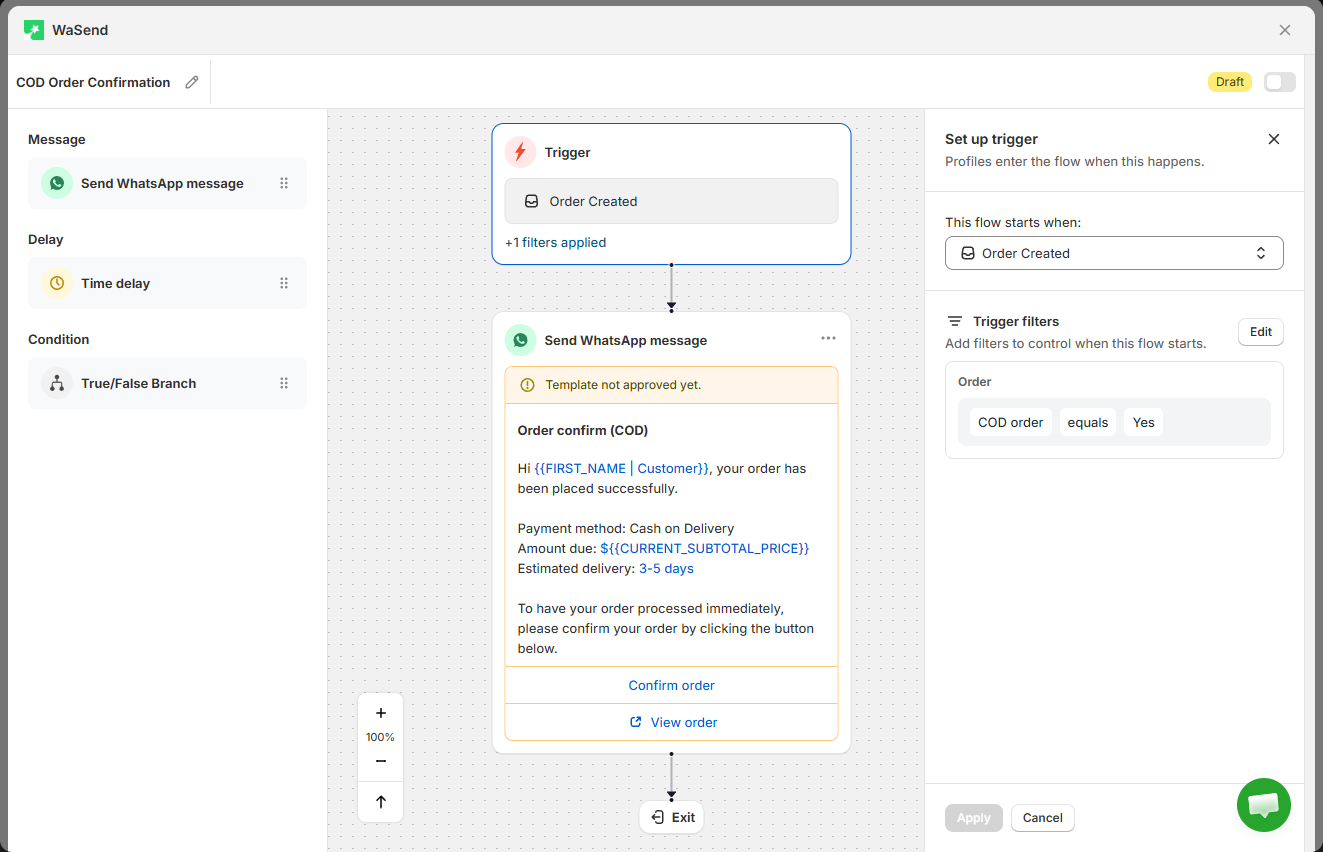1323x852 pixels.
Task: Click the Draft status badge
Action: pyautogui.click(x=1230, y=82)
